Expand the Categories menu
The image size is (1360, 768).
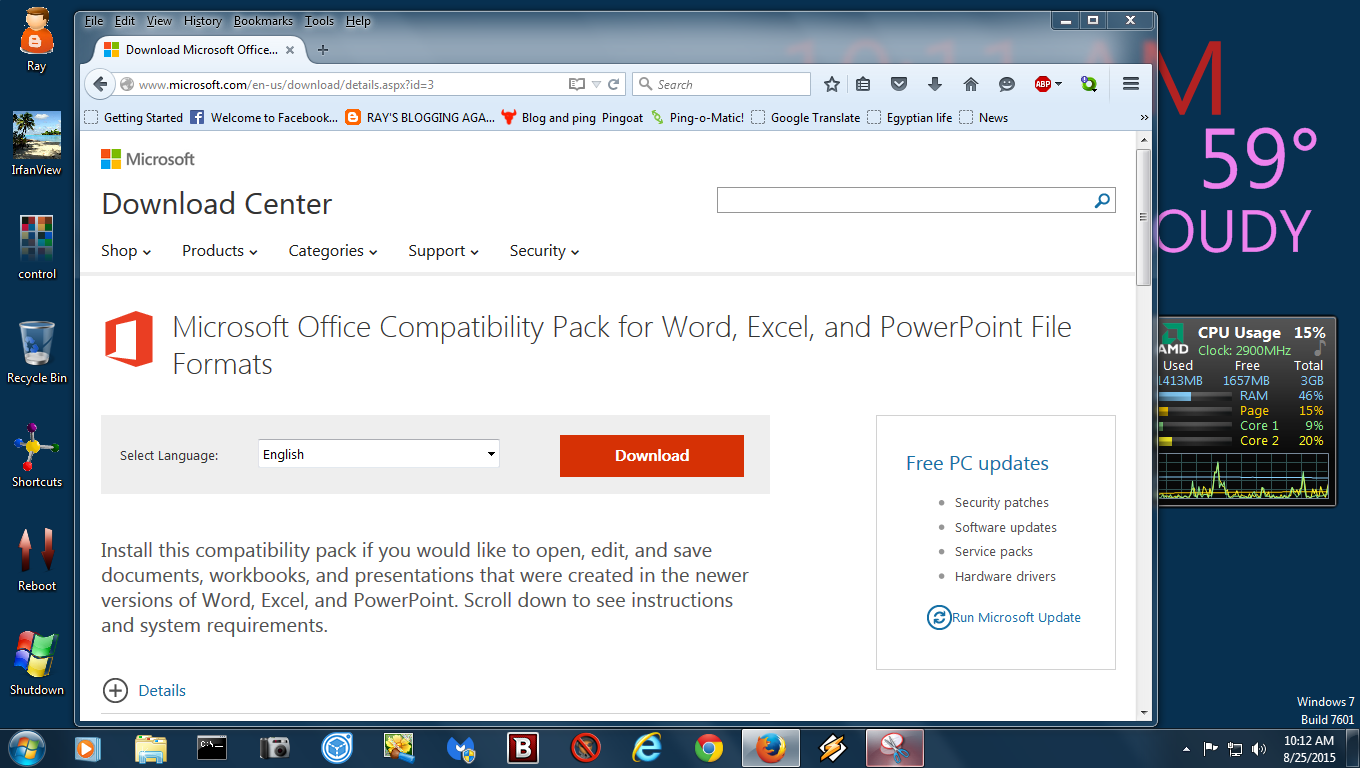point(333,251)
